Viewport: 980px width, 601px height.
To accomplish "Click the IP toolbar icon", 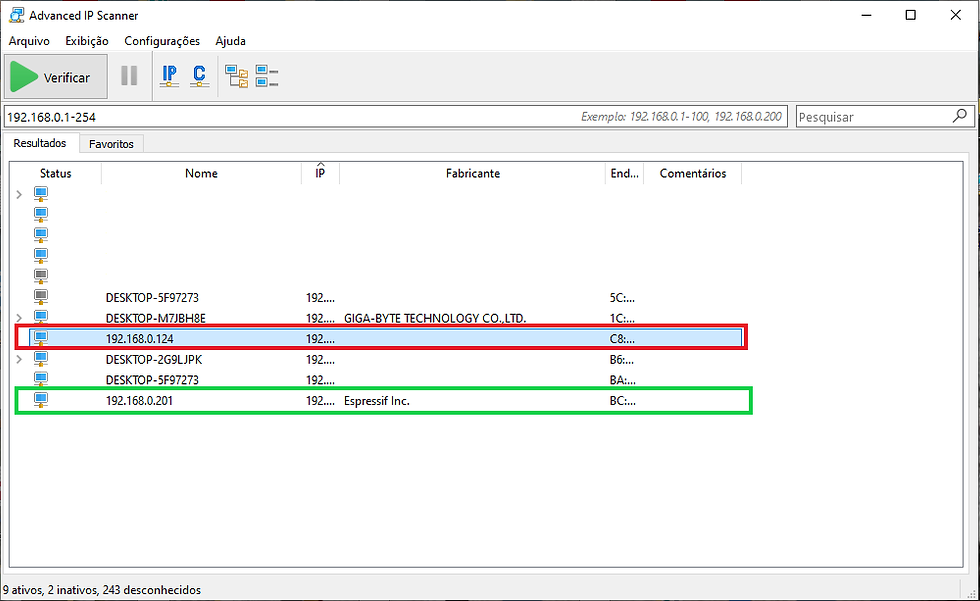I will pyautogui.click(x=169, y=76).
